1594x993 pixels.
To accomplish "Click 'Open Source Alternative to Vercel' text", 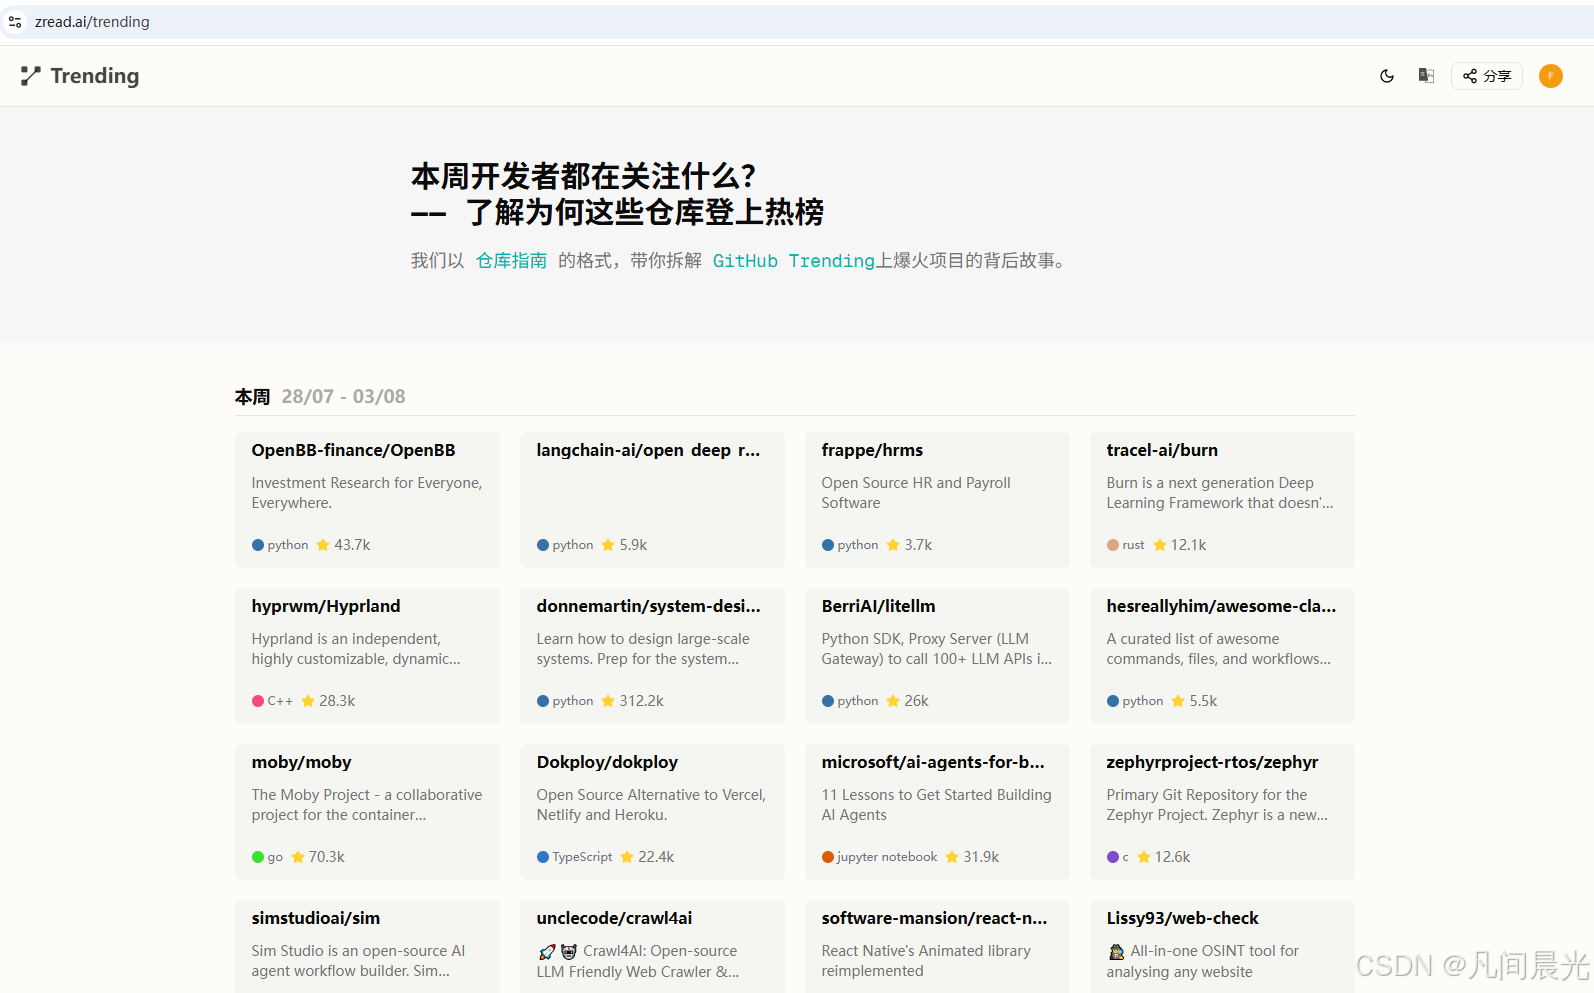I will pyautogui.click(x=651, y=805).
